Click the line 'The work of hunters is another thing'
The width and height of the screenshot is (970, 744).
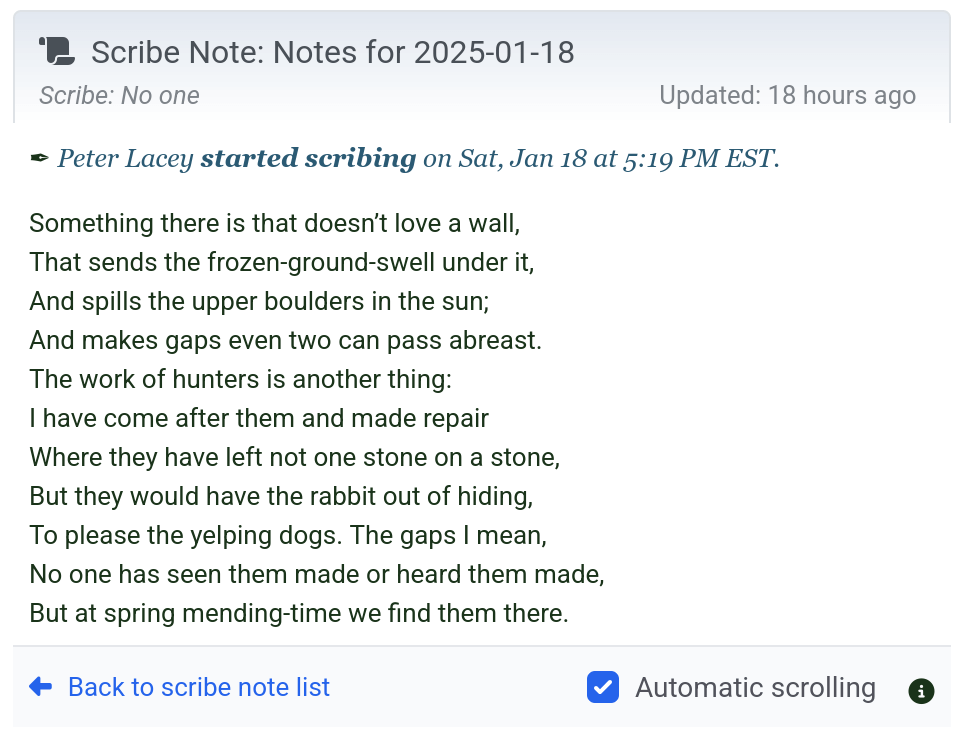point(241,379)
